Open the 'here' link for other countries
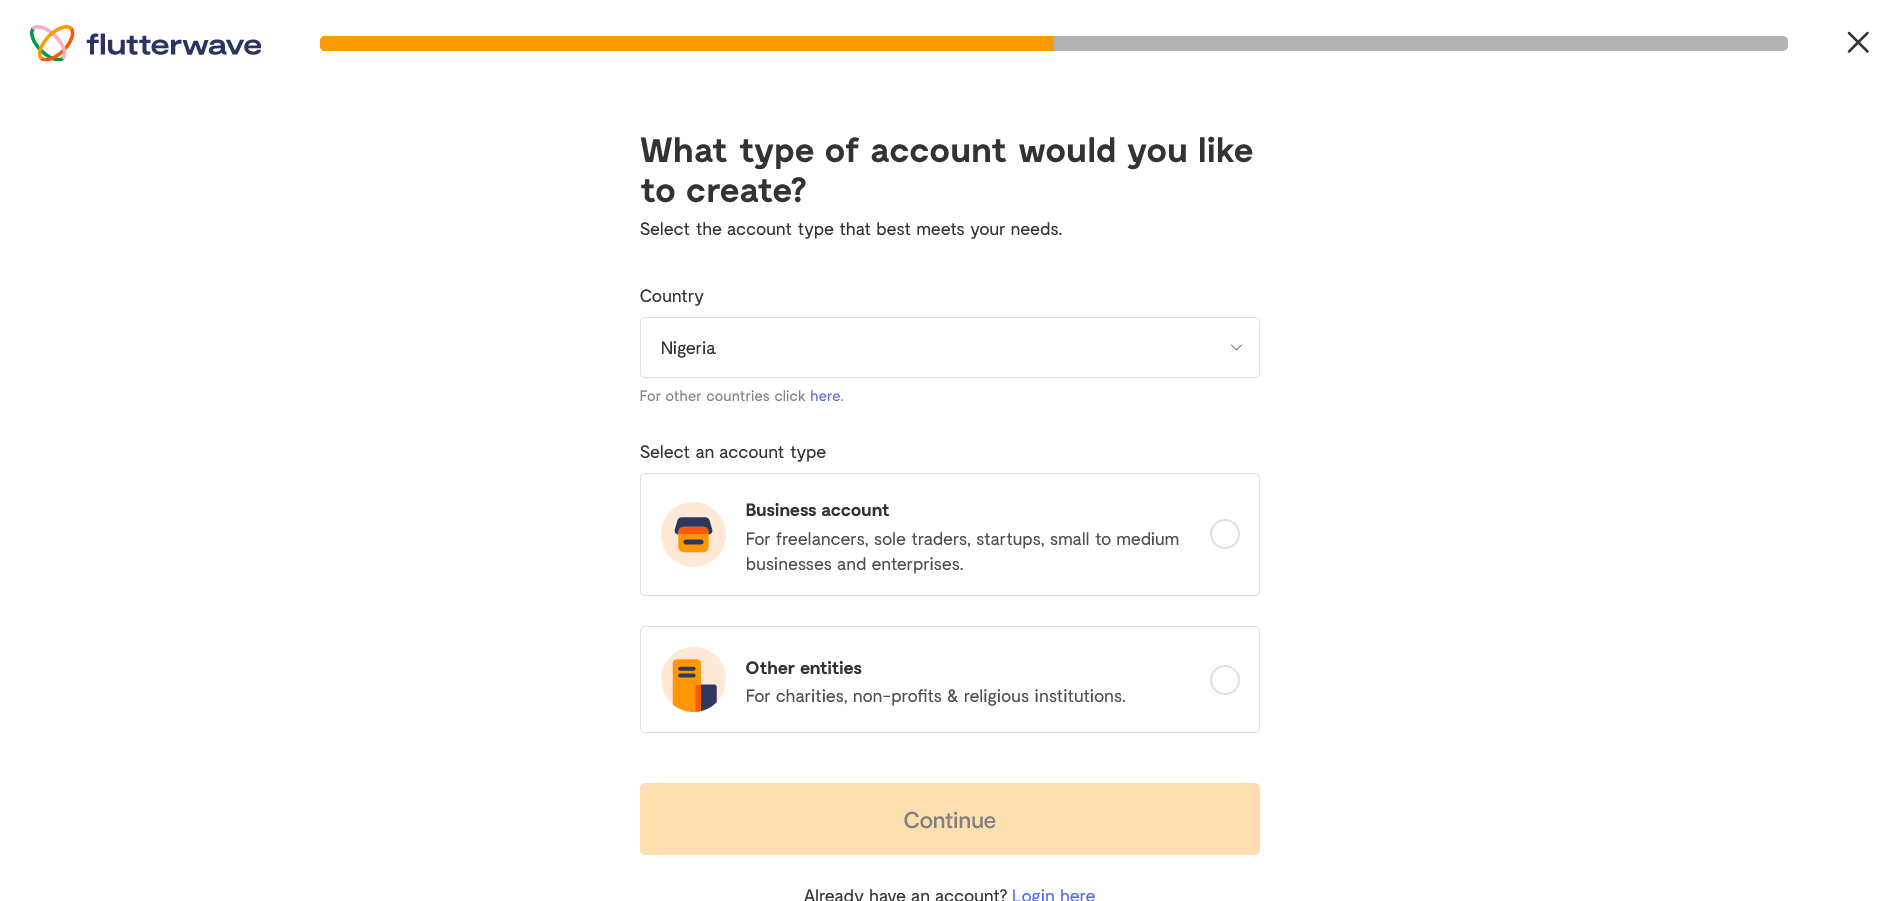Viewport: 1898px width, 901px height. [x=825, y=396]
